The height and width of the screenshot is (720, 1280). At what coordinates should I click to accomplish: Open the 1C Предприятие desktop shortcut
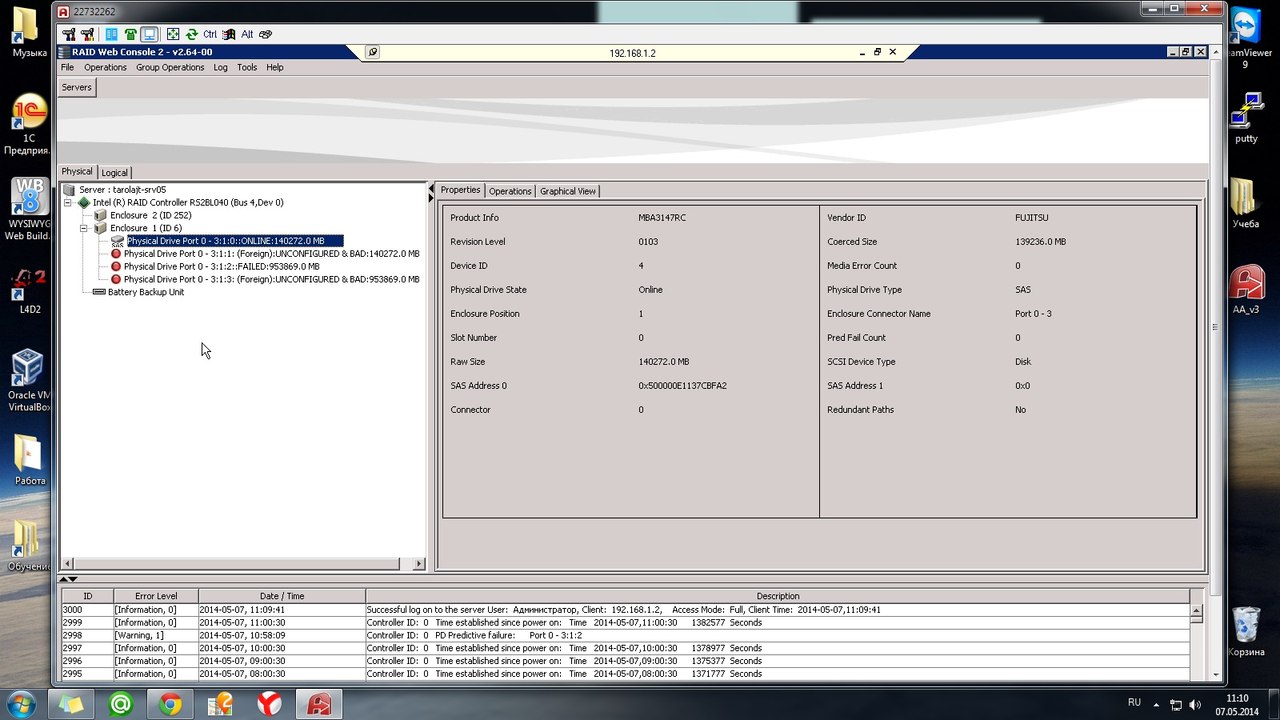coord(29,125)
